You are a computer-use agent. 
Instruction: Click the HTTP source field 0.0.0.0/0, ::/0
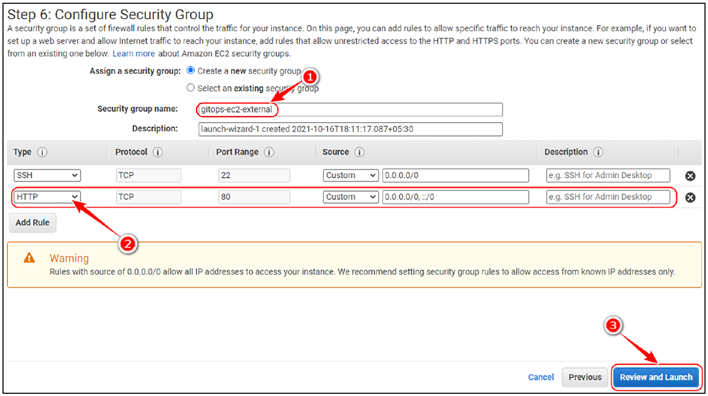point(455,197)
